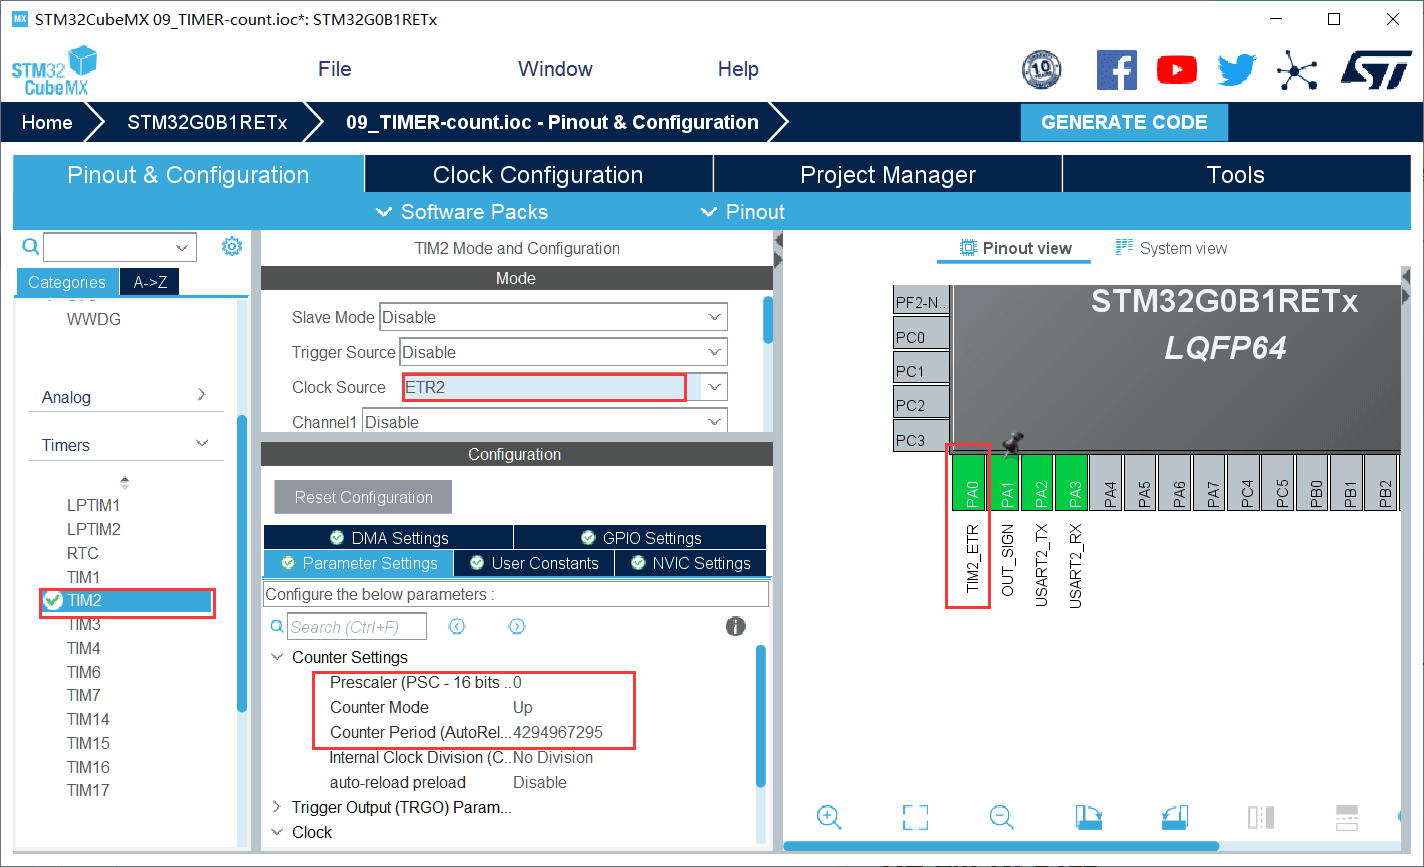
Task: Click the STM32CubeMX logo
Action: 55,72
